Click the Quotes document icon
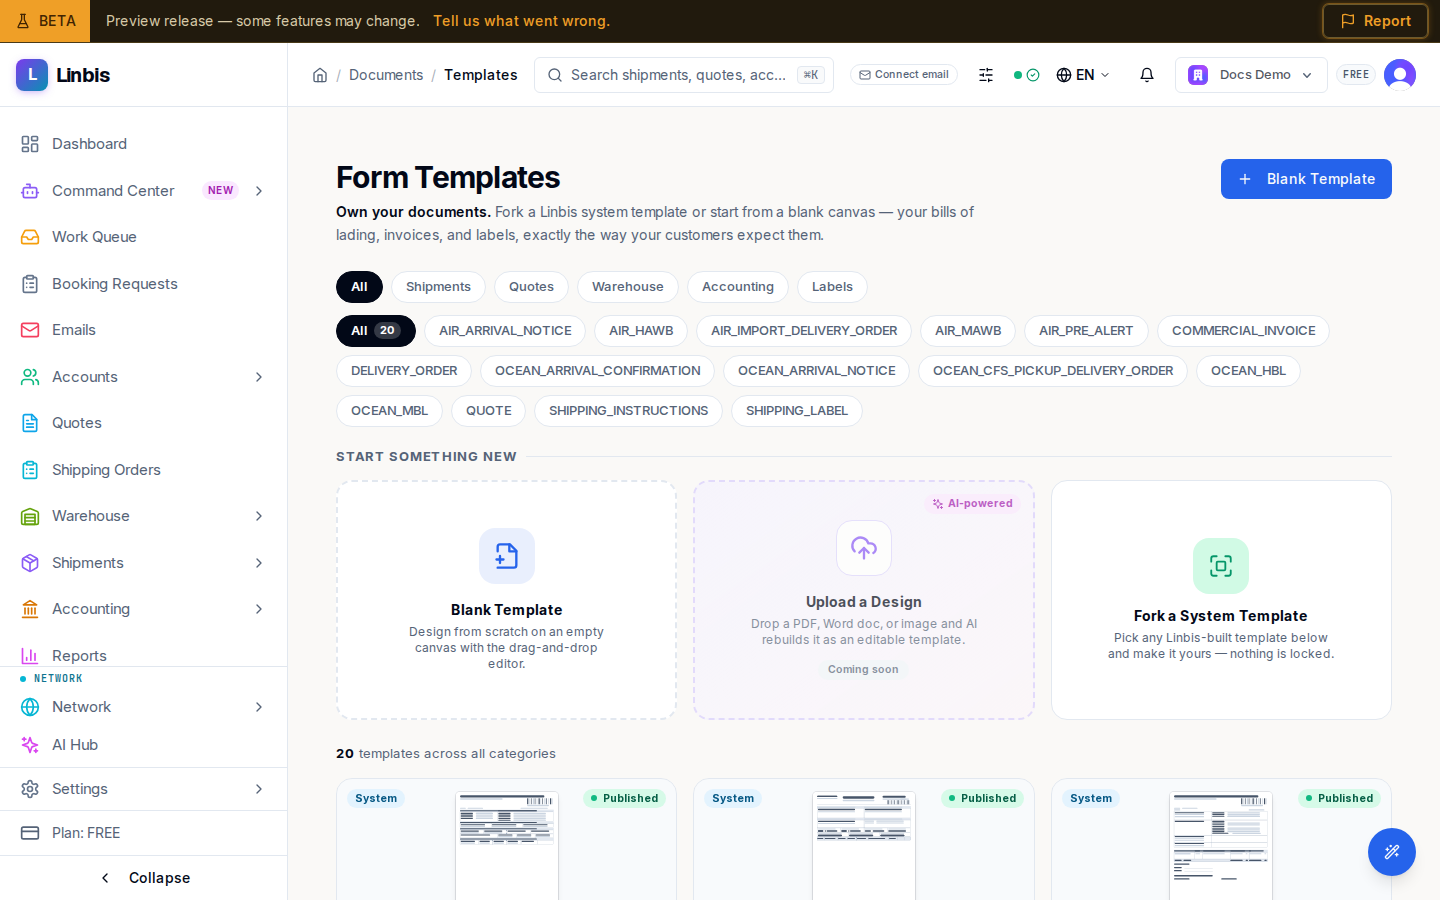 (30, 423)
